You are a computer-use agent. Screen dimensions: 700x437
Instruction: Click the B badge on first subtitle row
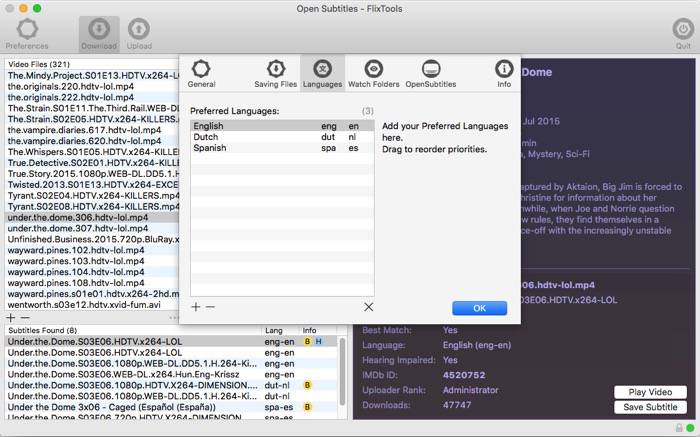coord(307,341)
